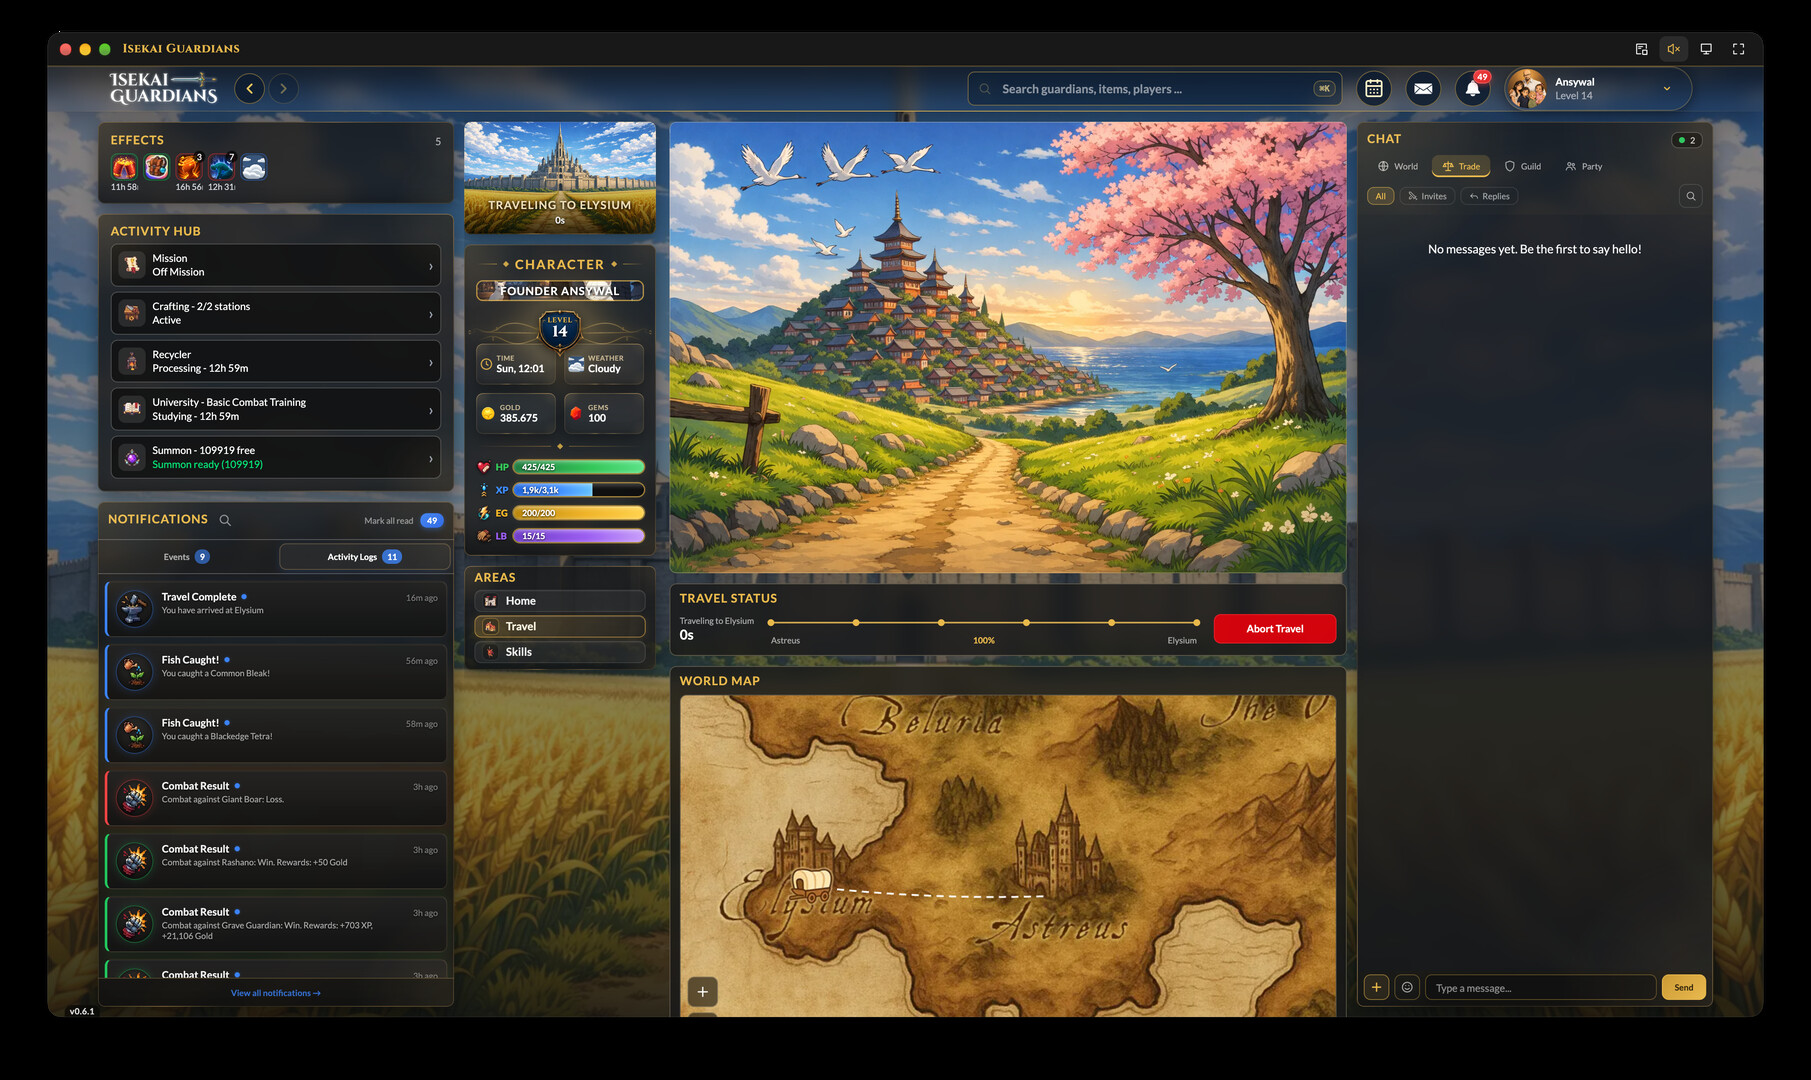Viewport: 1811px width, 1080px height.
Task: Click the Abort Travel button
Action: pyautogui.click(x=1275, y=629)
